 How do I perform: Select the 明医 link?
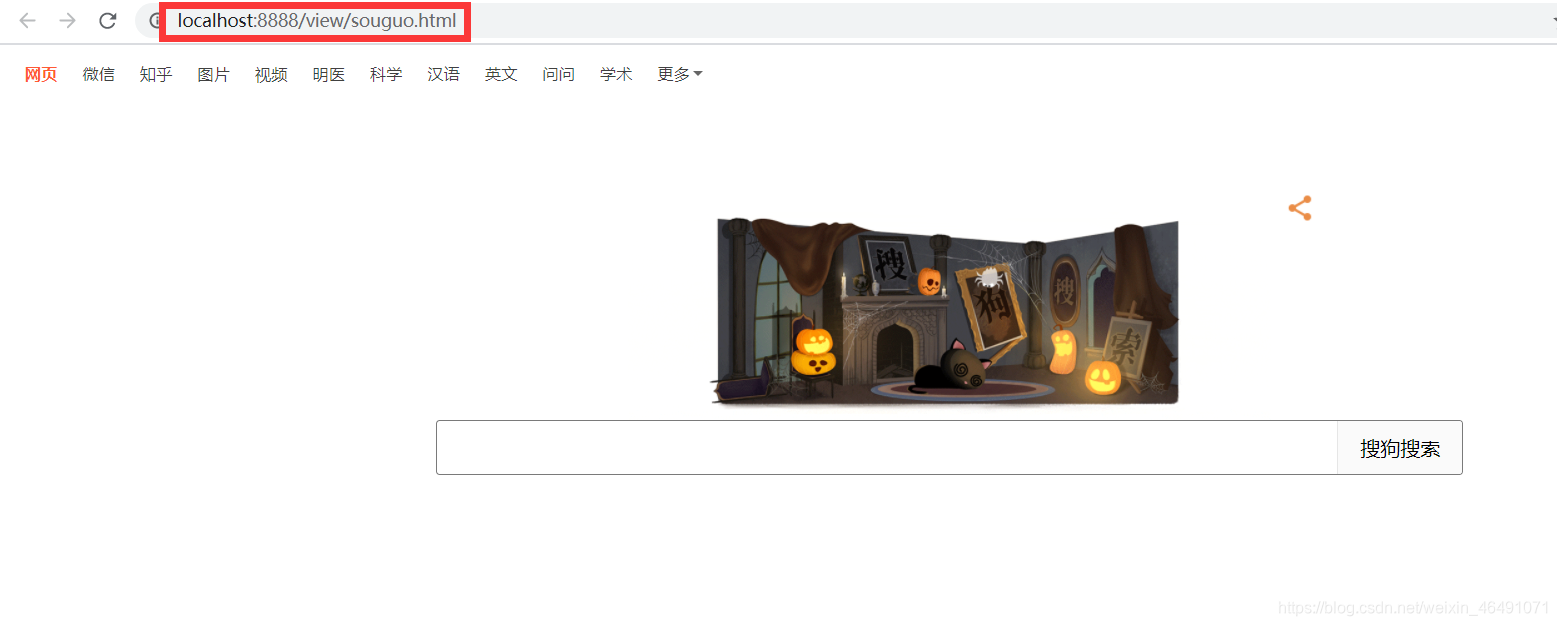coord(328,74)
